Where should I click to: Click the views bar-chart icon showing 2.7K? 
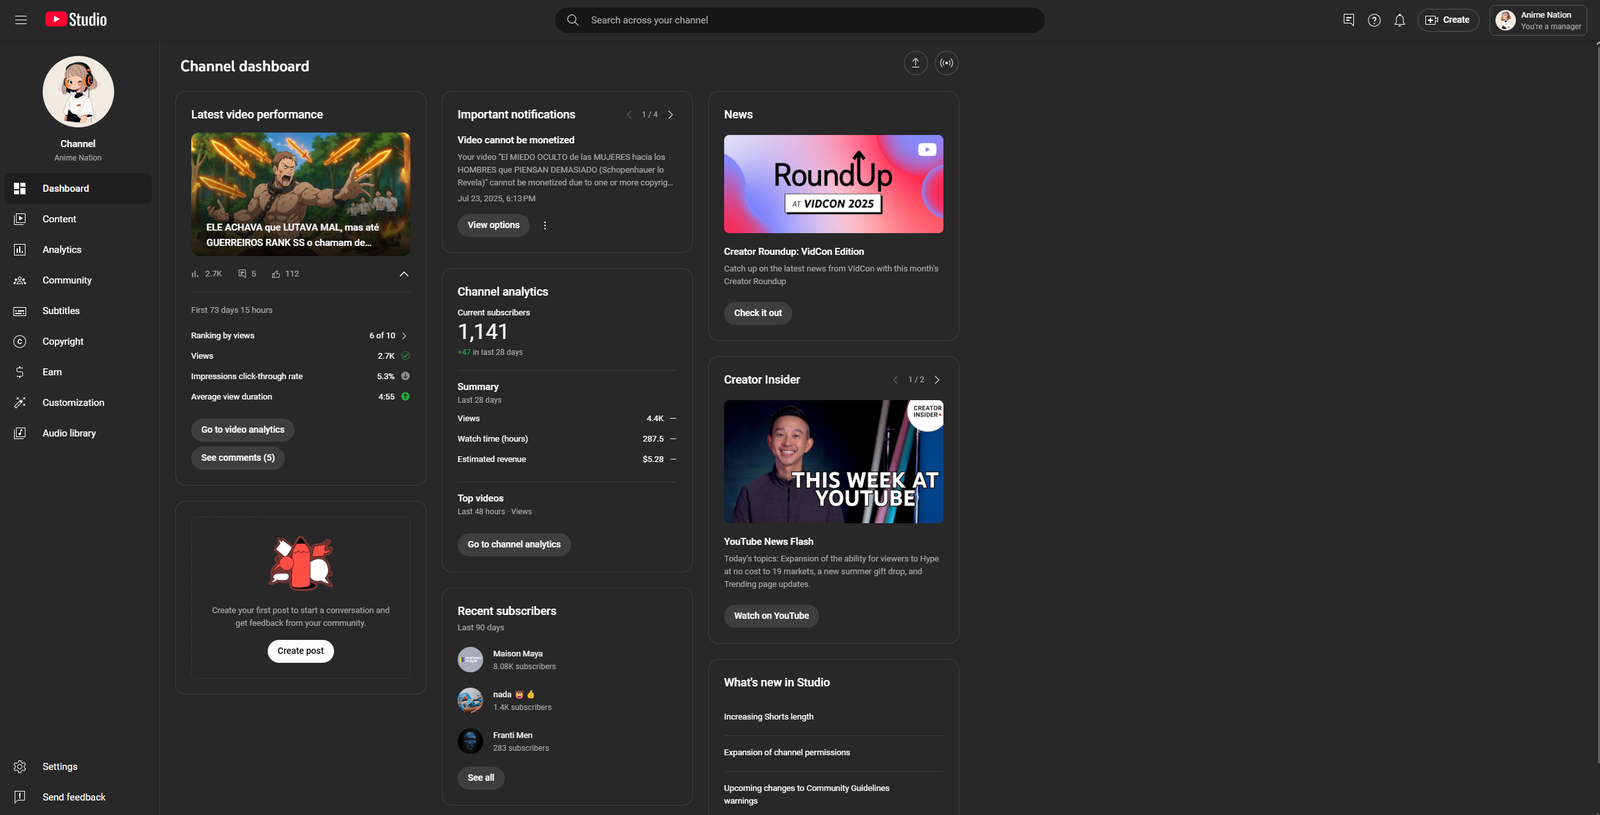tap(195, 274)
